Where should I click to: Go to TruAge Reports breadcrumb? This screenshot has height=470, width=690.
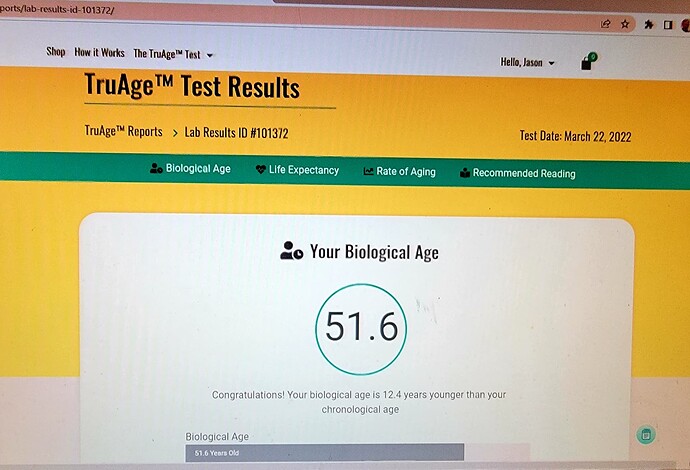(x=124, y=131)
